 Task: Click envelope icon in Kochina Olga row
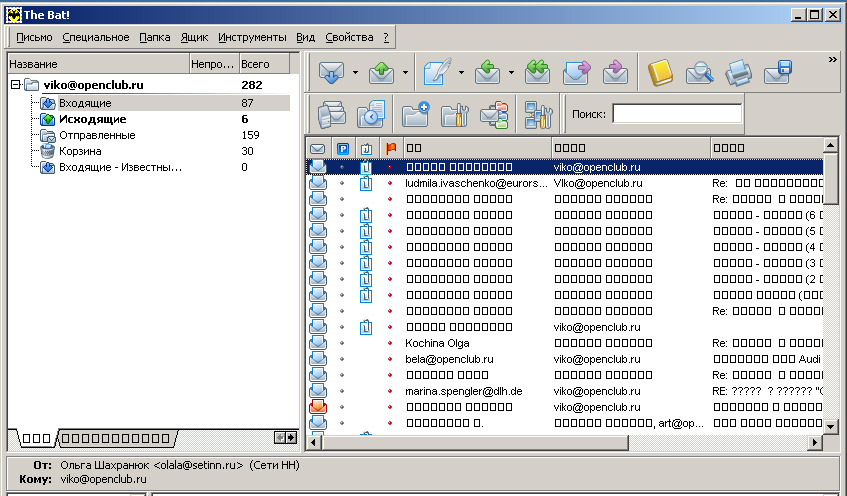[318, 342]
